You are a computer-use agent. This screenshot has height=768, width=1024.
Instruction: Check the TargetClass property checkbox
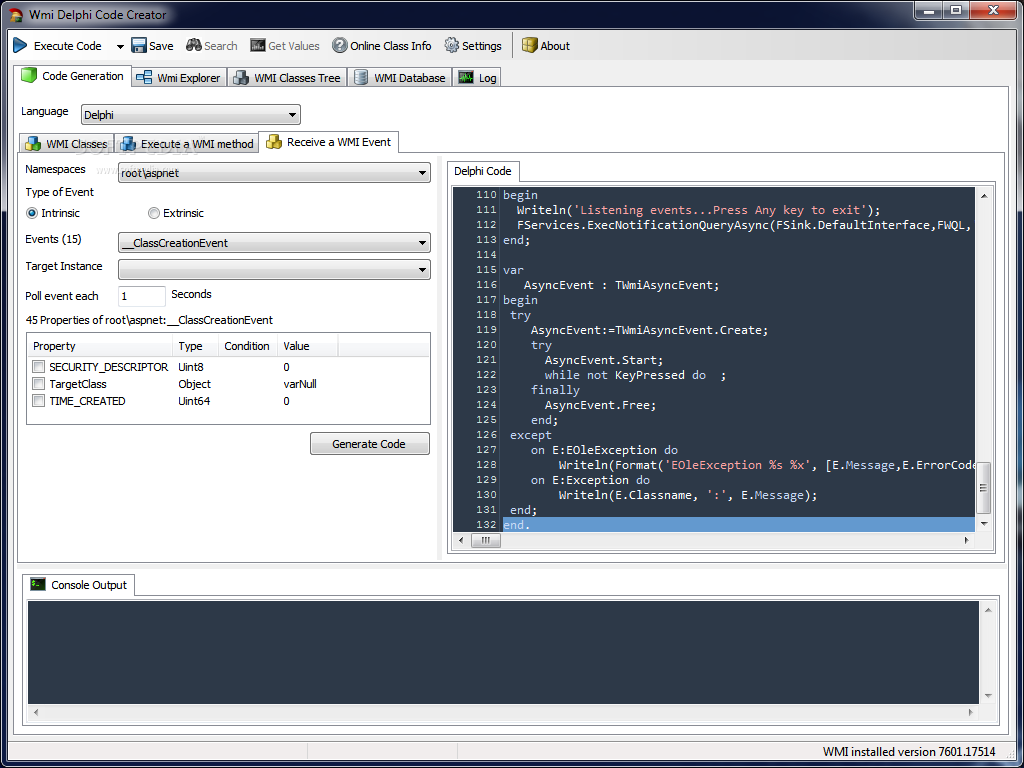click(39, 384)
